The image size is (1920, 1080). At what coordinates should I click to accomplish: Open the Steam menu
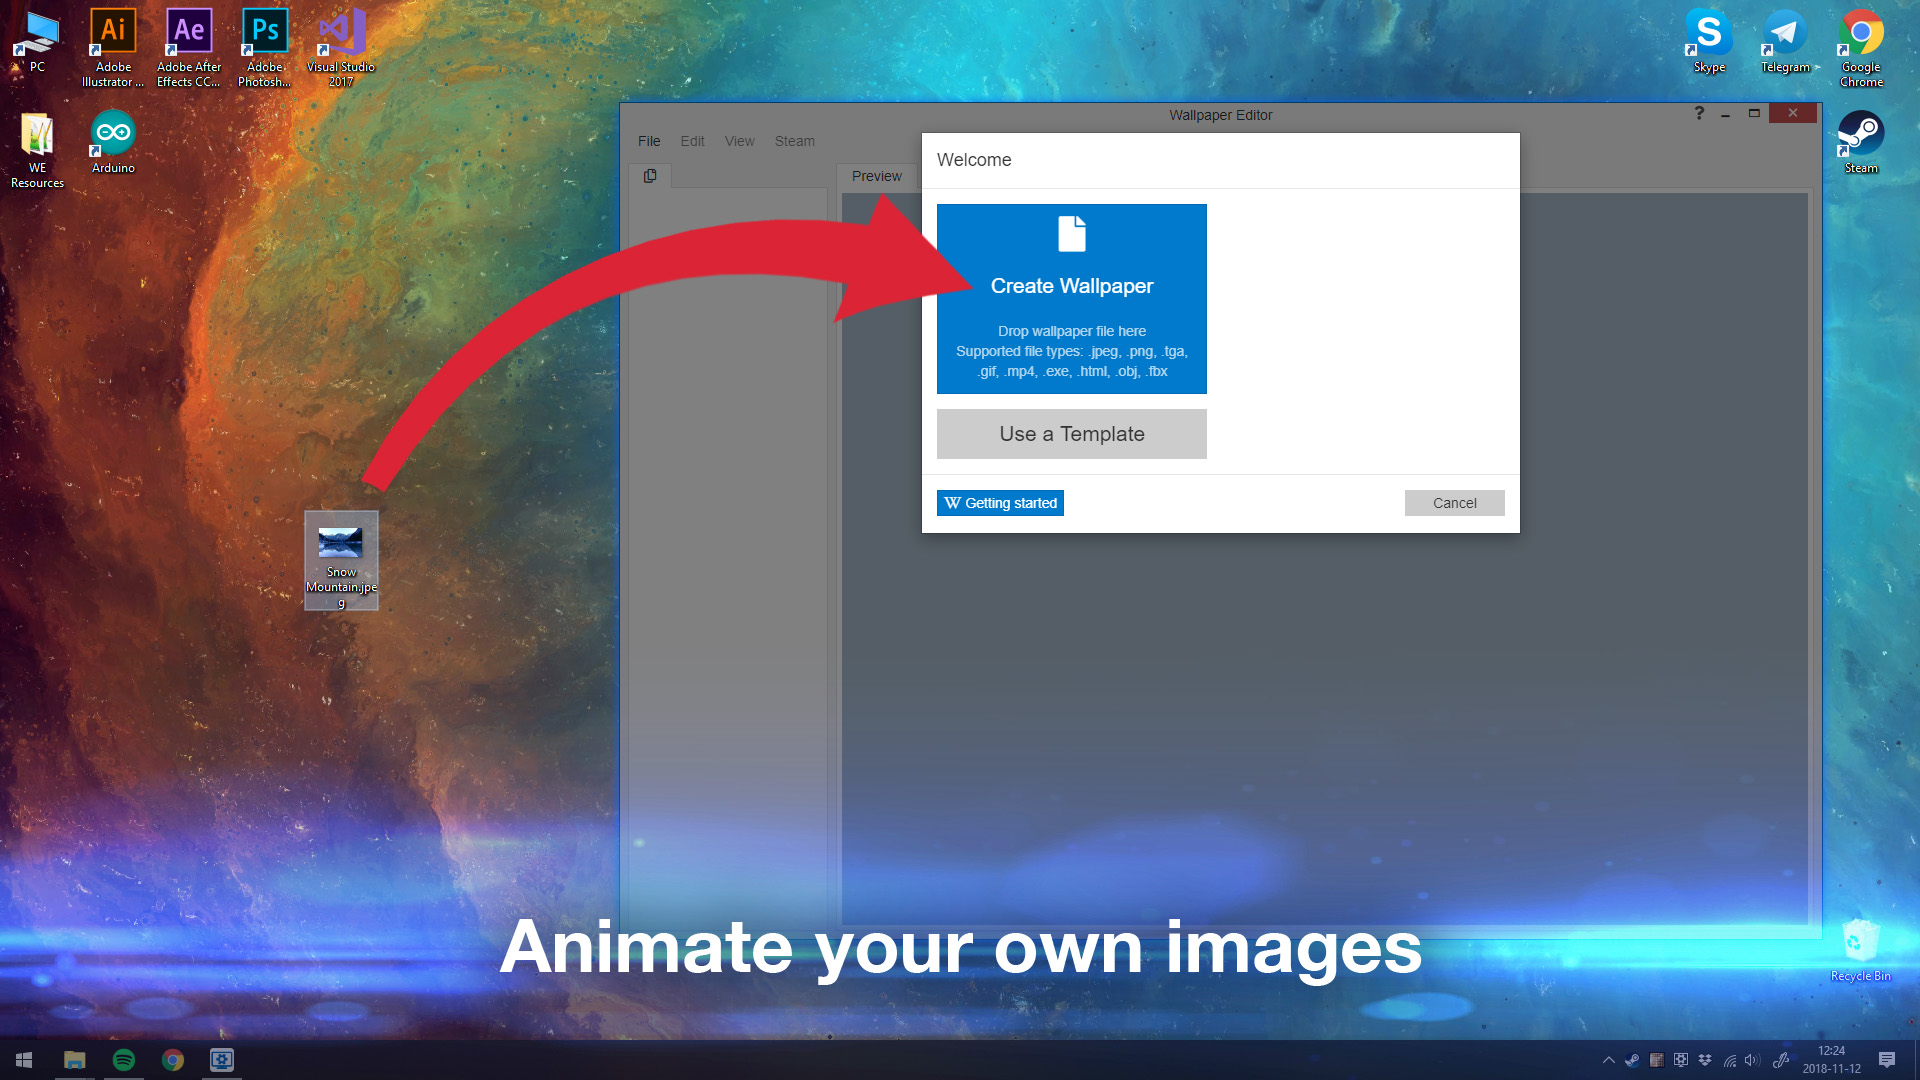click(x=794, y=141)
